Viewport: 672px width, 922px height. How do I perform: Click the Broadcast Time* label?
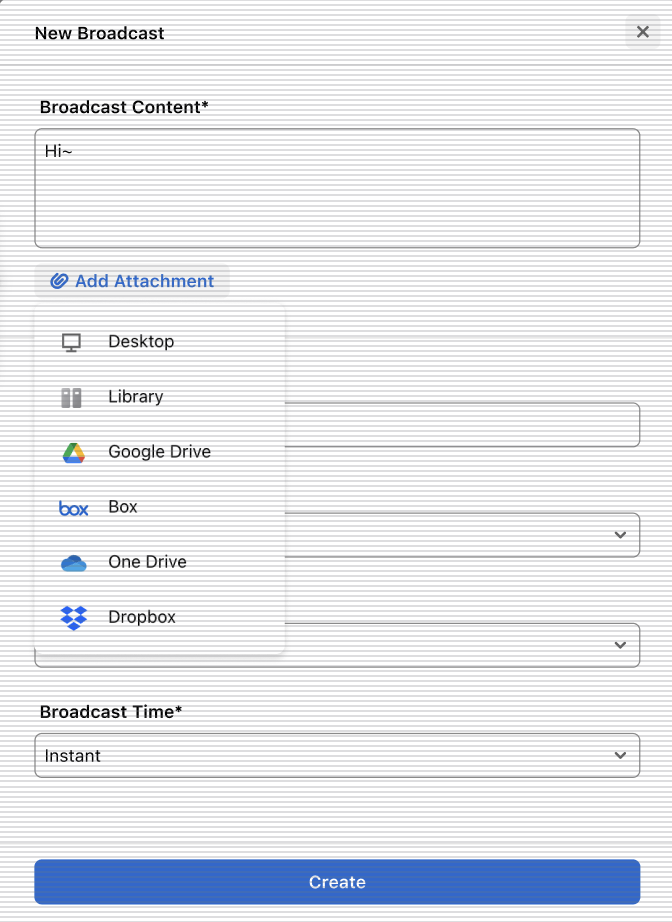(x=111, y=712)
